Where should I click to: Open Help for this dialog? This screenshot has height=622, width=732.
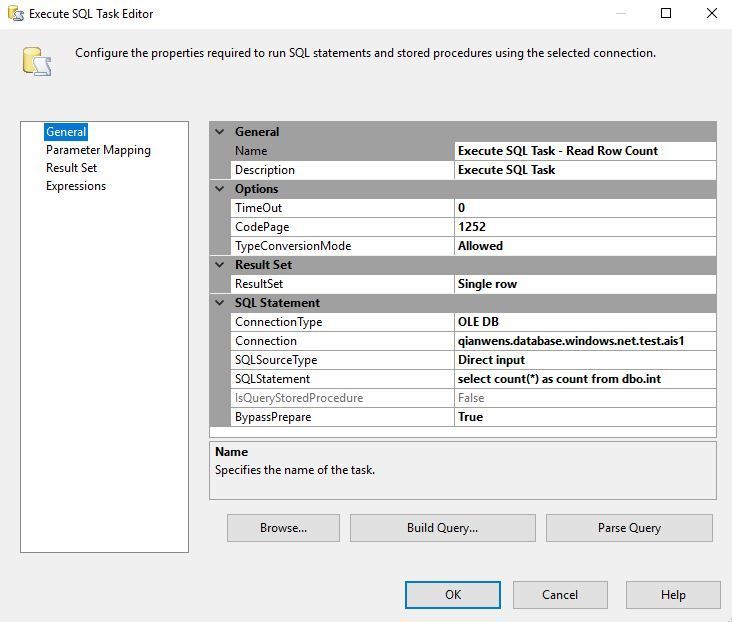(673, 594)
